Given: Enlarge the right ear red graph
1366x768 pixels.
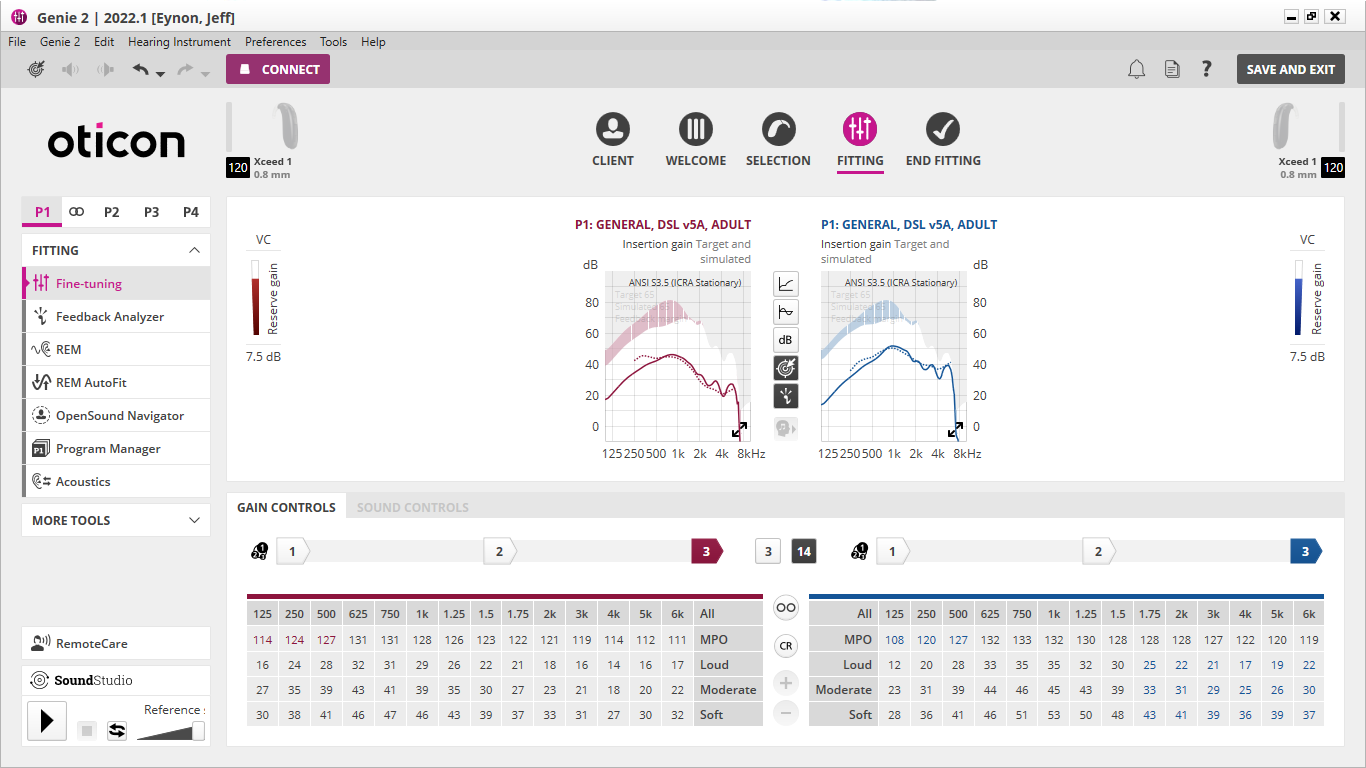Looking at the screenshot, I should (x=739, y=430).
